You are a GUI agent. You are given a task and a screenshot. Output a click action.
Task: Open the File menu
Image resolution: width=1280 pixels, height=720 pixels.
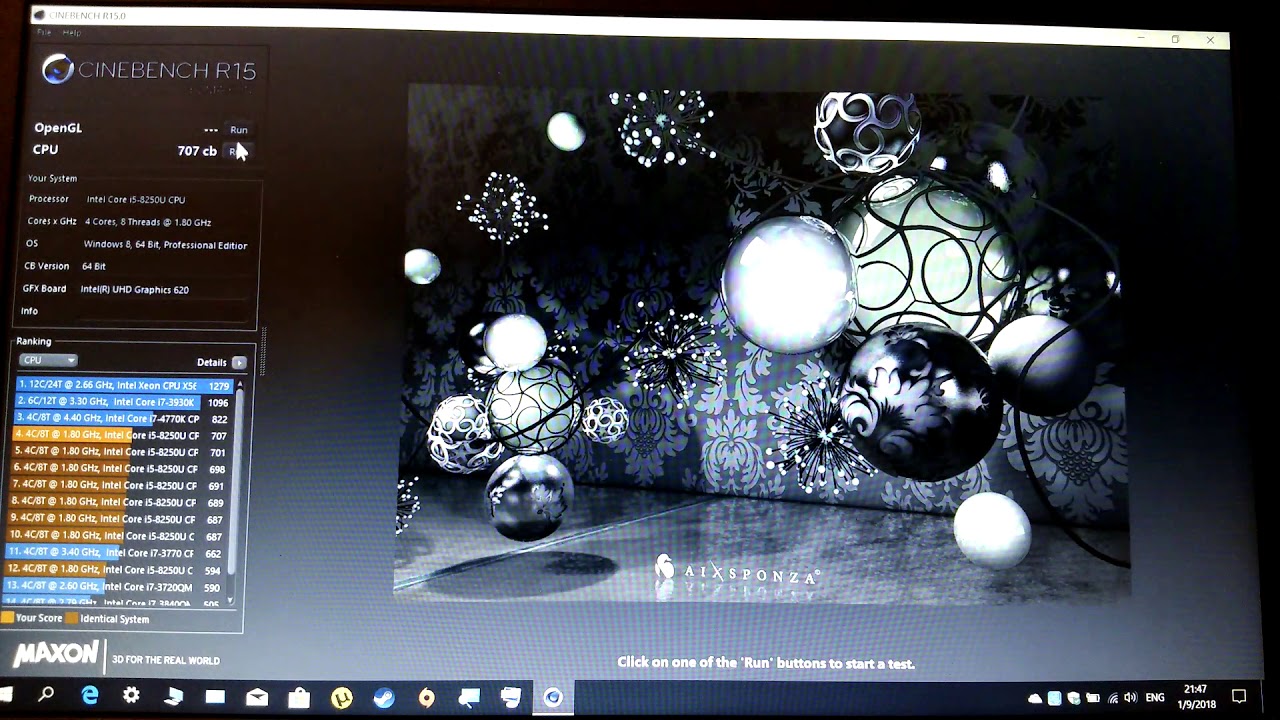44,32
